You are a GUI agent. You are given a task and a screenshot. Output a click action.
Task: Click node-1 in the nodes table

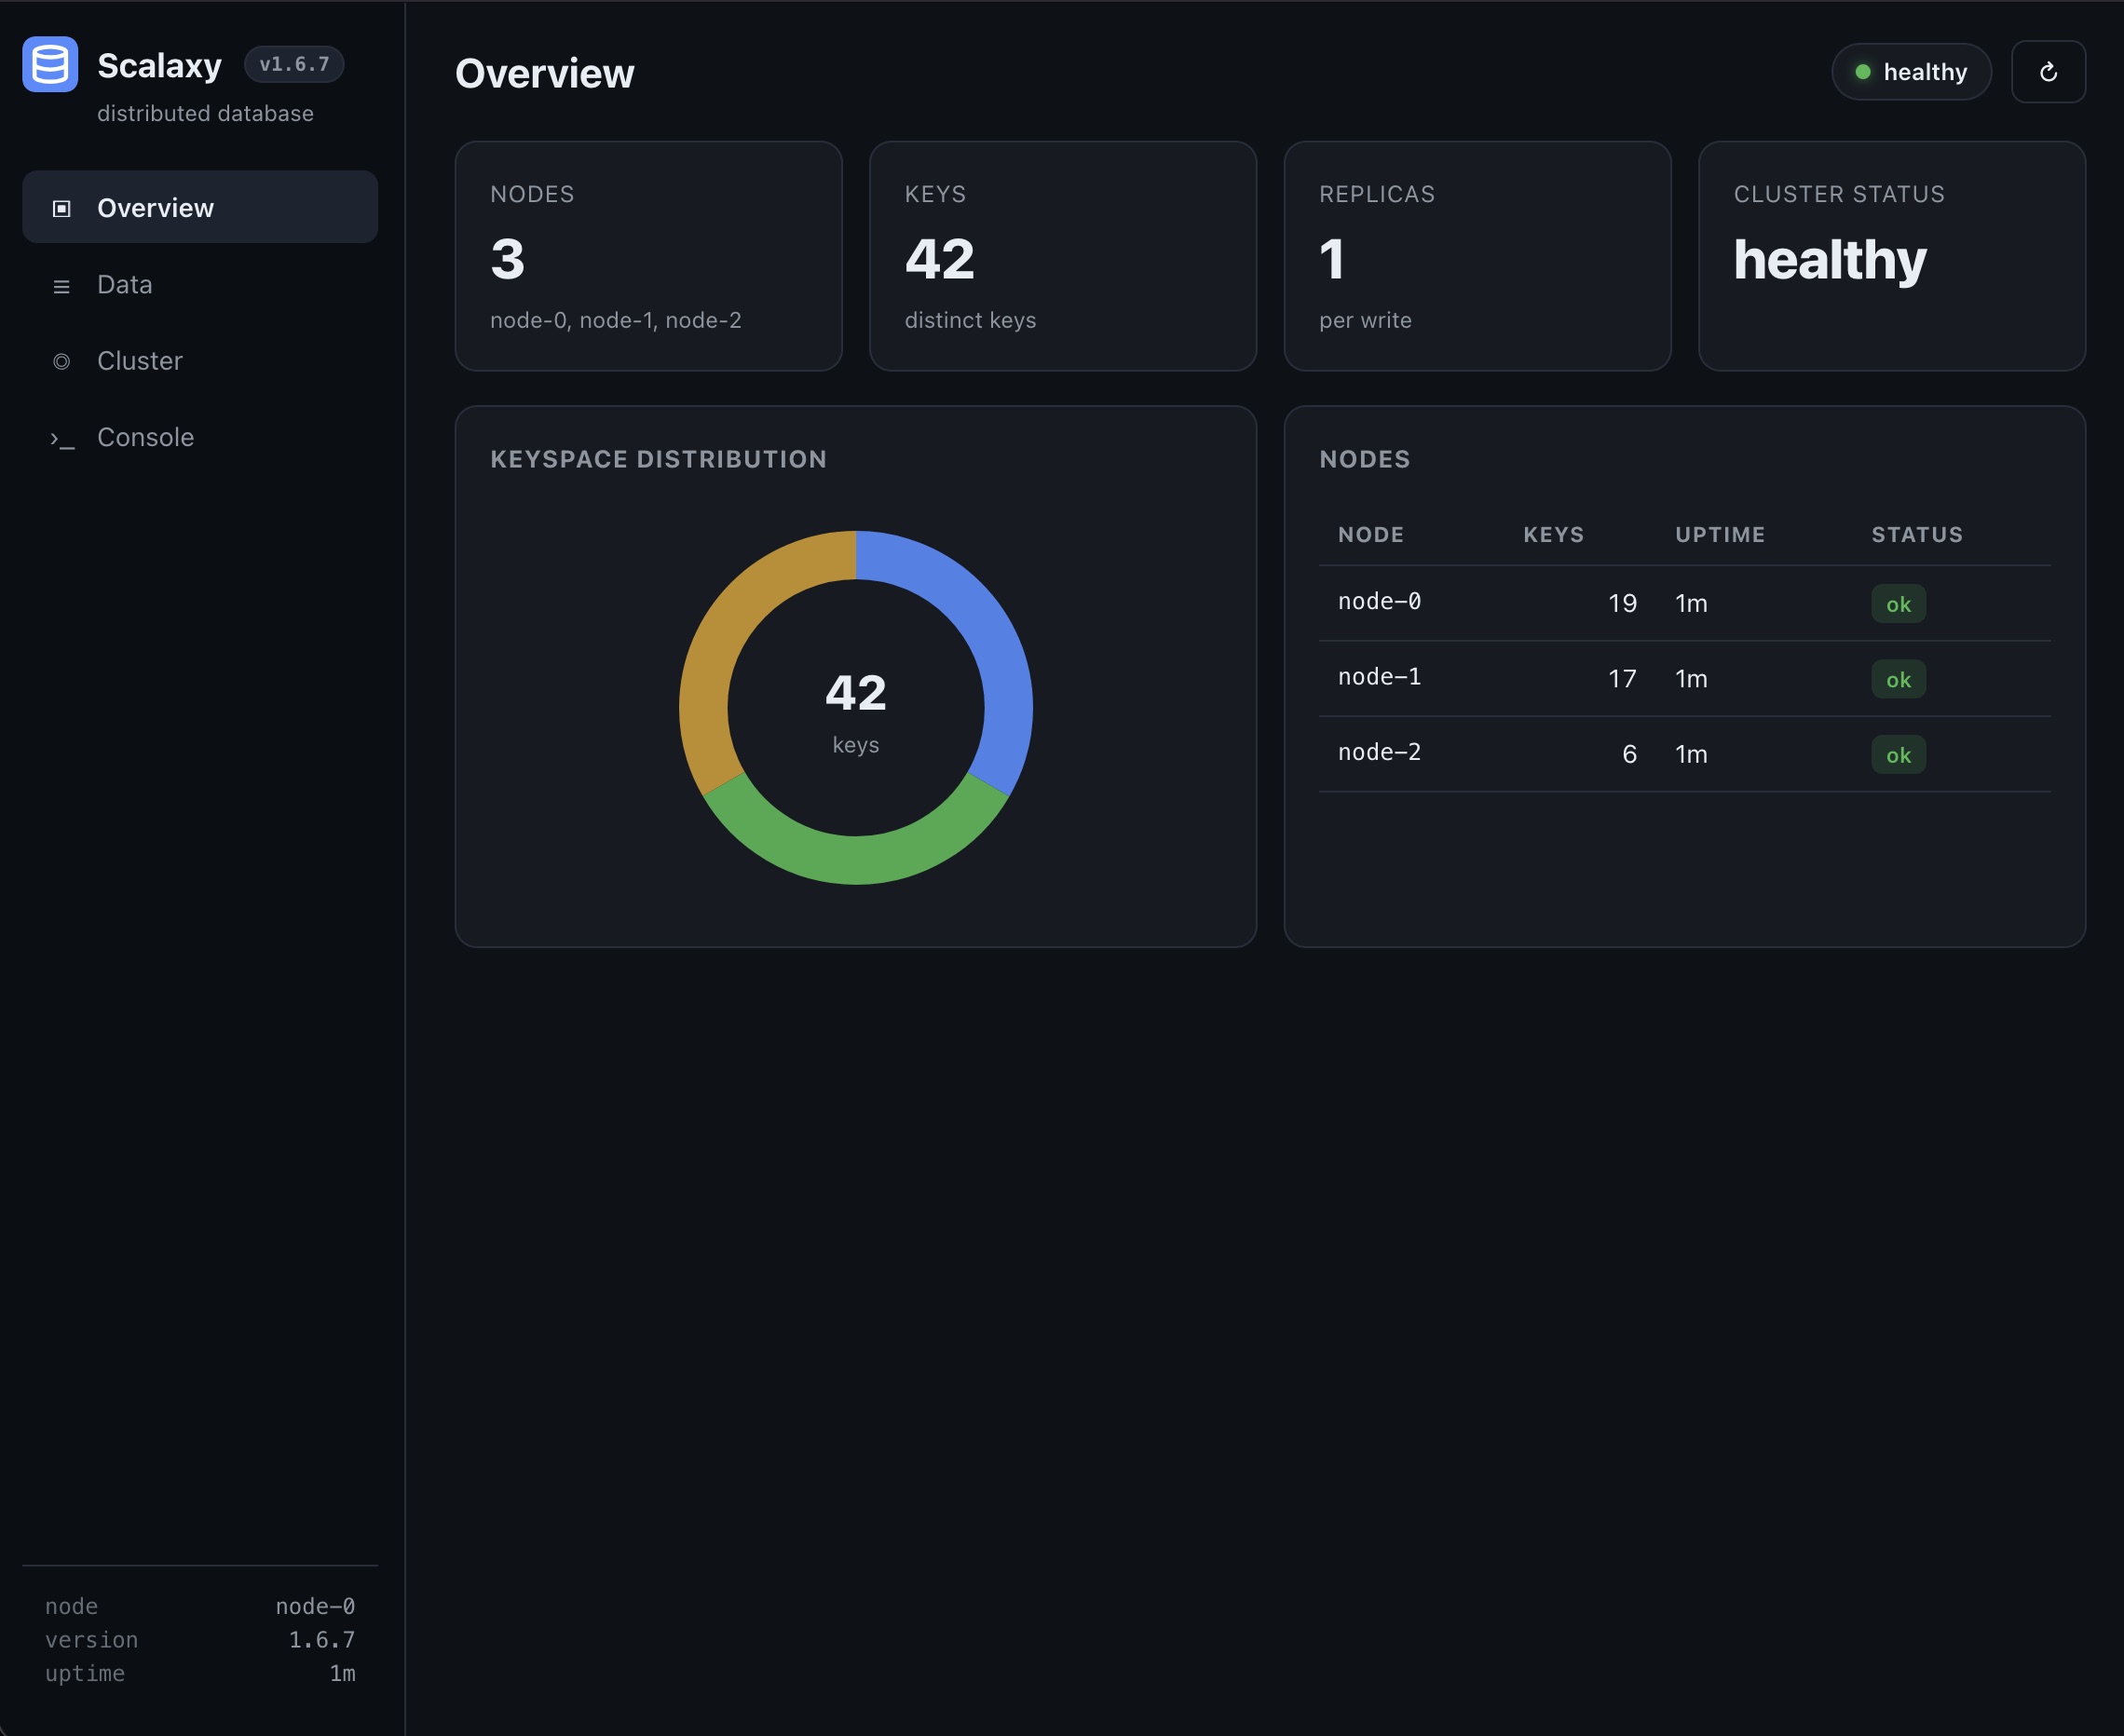(1379, 677)
